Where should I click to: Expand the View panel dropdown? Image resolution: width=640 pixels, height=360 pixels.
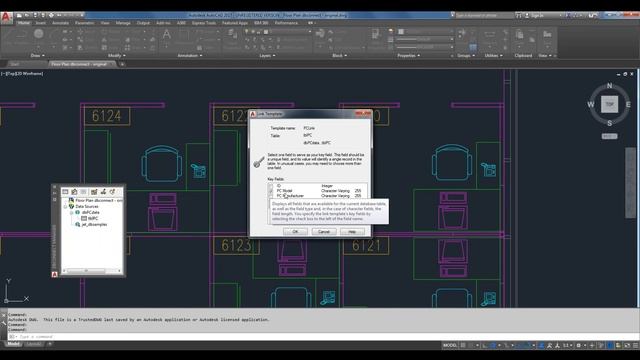point(545,56)
